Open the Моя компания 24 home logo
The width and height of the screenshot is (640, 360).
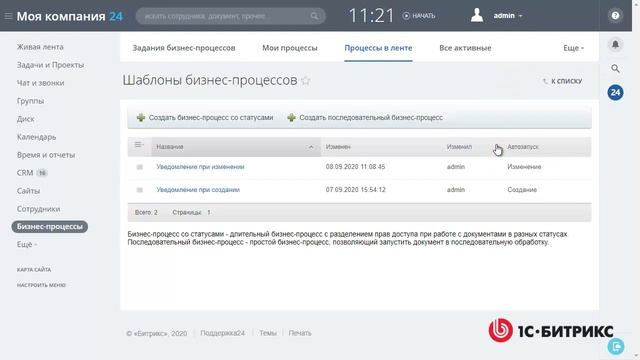pyautogui.click(x=69, y=16)
